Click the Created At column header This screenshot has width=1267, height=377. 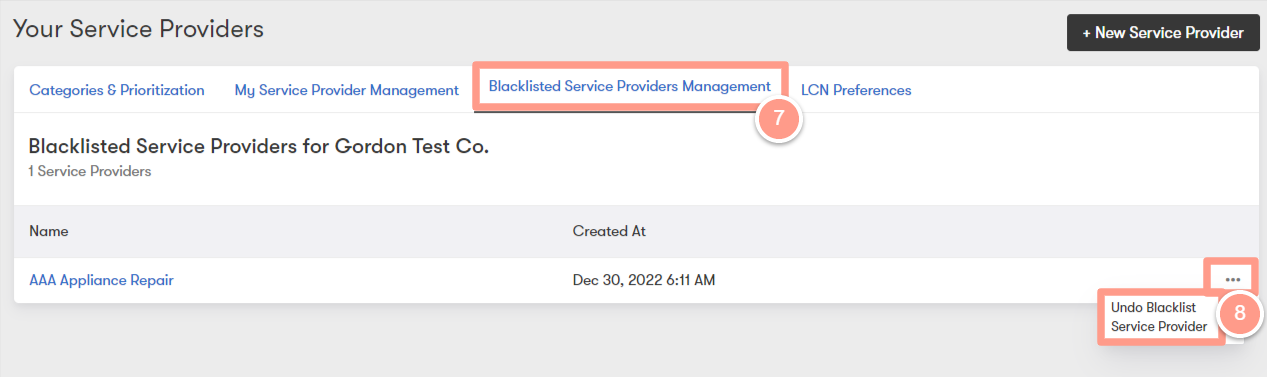click(609, 231)
